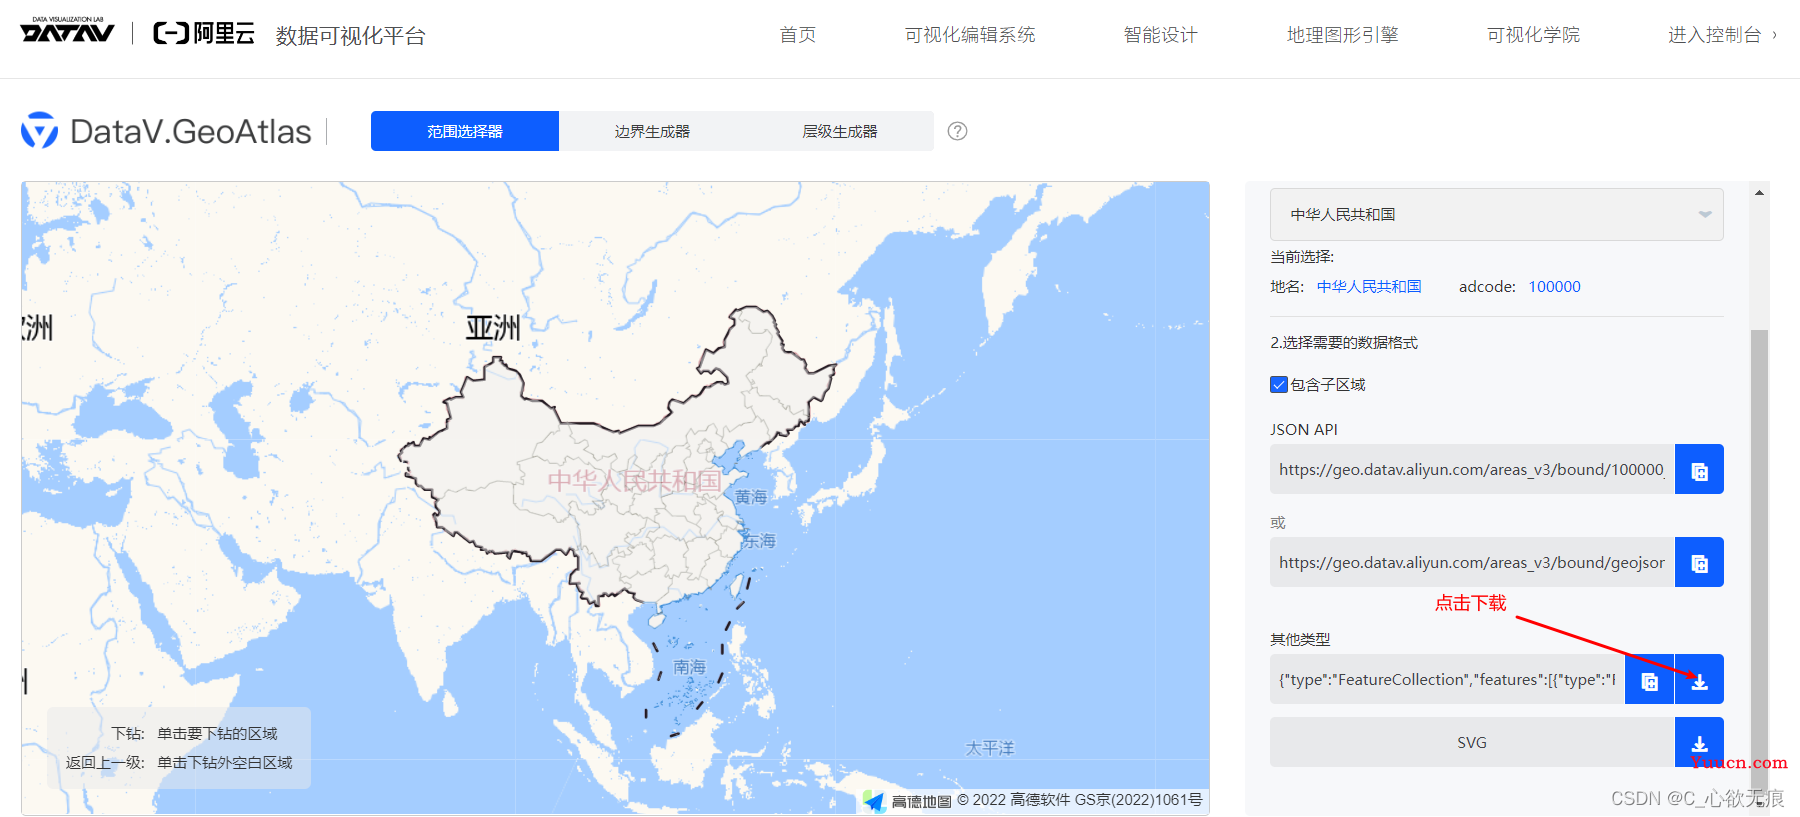The image size is (1800, 817).
Task: Uncheck the 包含子区域 checkbox
Action: 1279,384
